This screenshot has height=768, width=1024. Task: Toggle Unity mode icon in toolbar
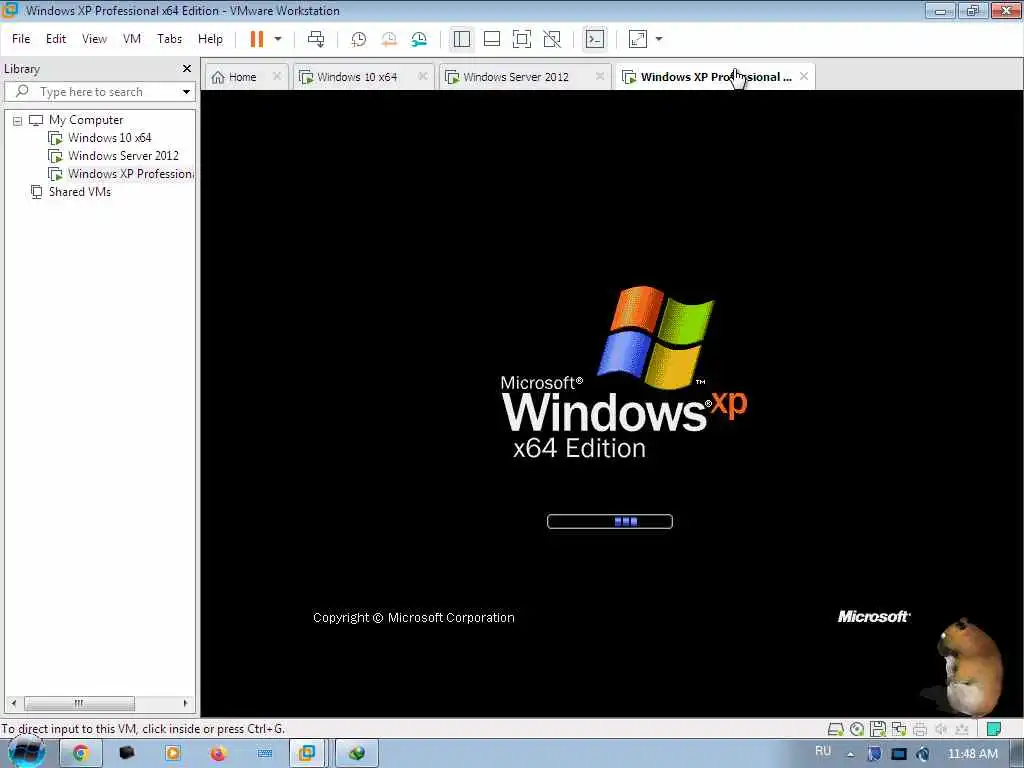coord(552,39)
